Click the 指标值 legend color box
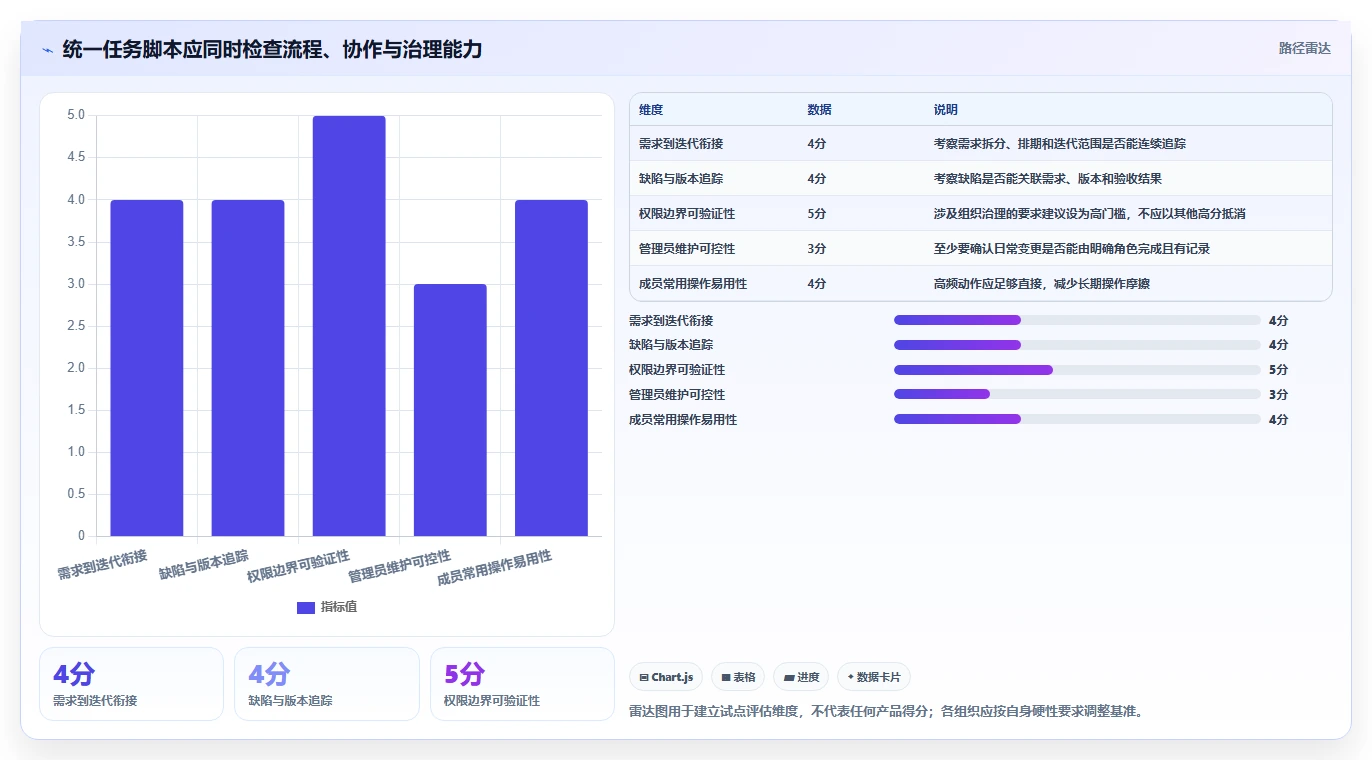 click(306, 608)
